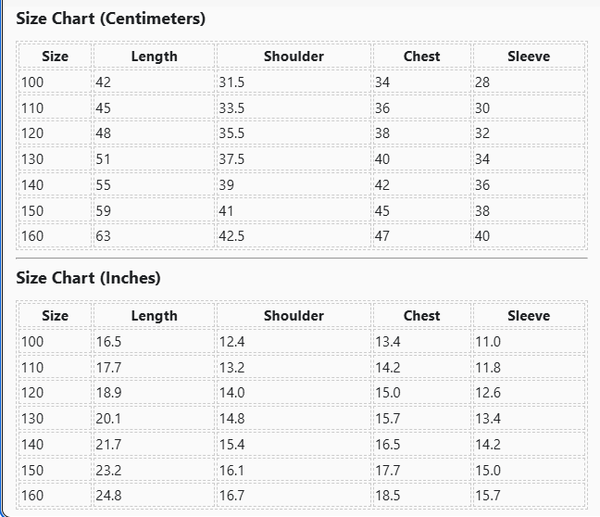Viewport: 600px width, 517px height.
Task: Click the 18.5 chest value in inches chart
Action: [x=388, y=495]
